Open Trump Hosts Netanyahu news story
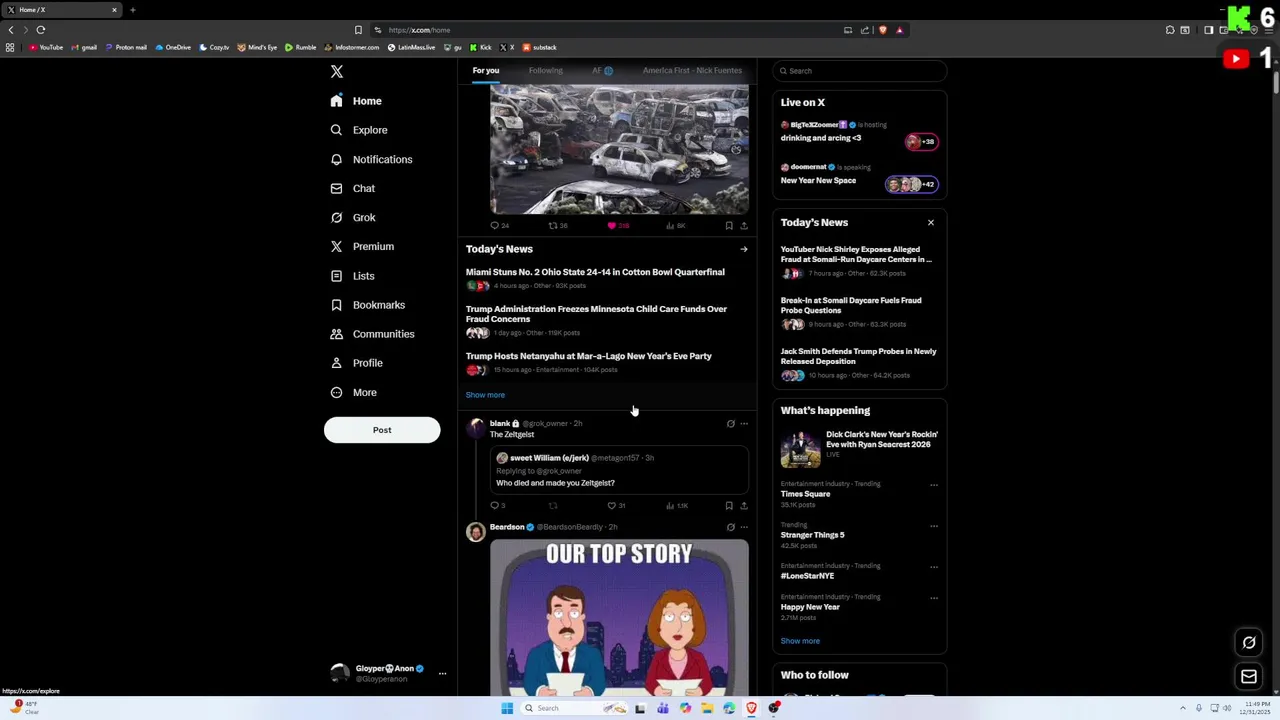The height and width of the screenshot is (720, 1280). click(x=589, y=356)
